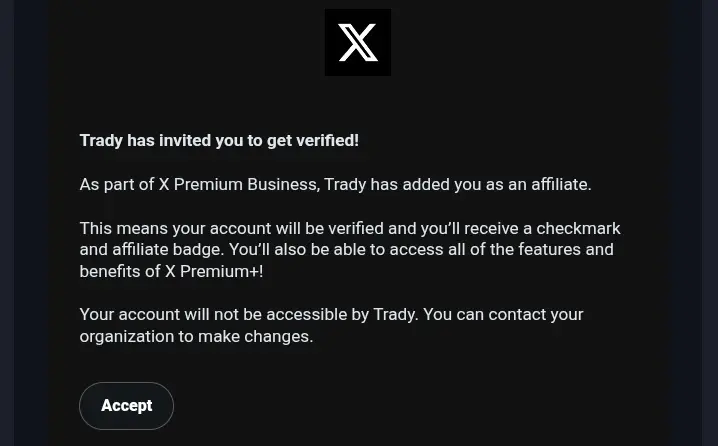Click the heading "Trady has invited you to get verified!"

point(219,141)
